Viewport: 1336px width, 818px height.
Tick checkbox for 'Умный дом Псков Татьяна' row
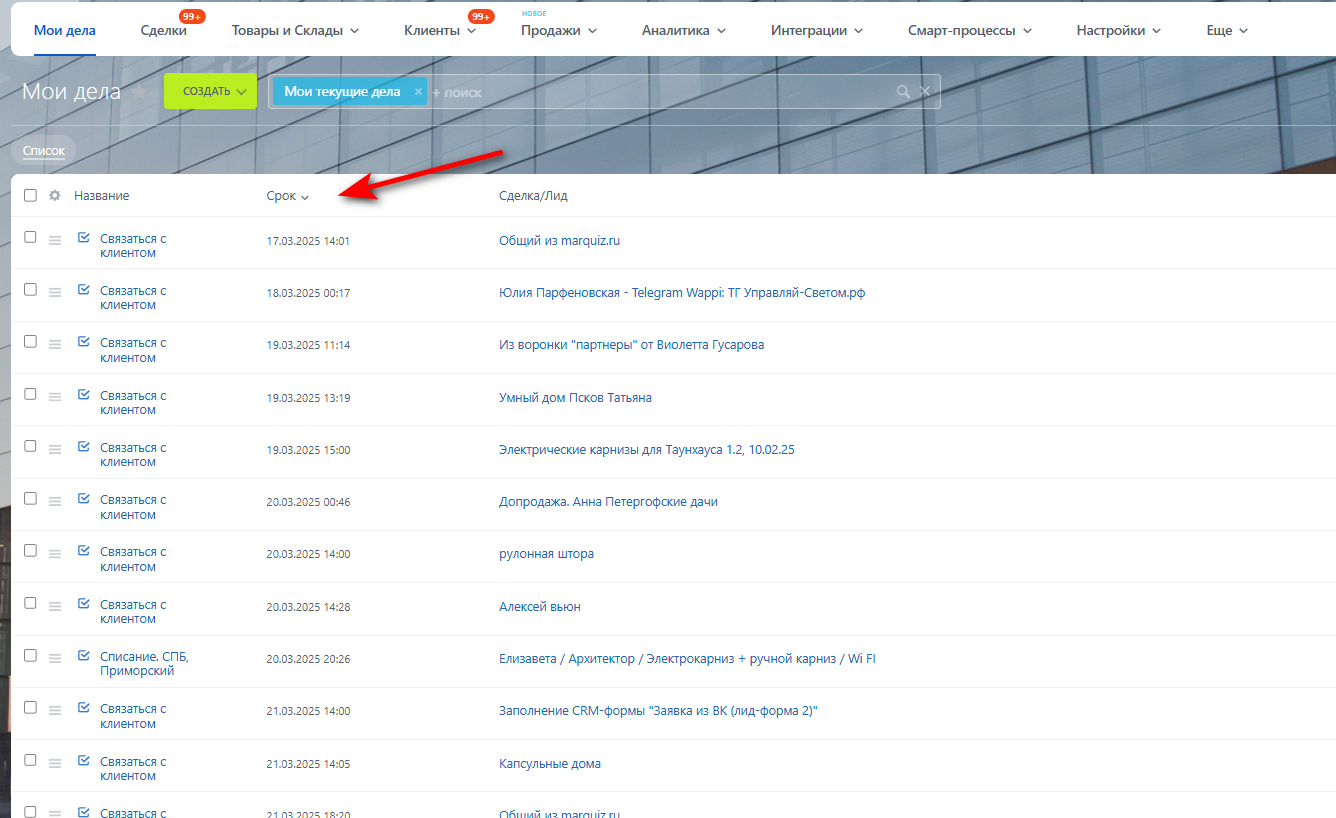click(30, 394)
